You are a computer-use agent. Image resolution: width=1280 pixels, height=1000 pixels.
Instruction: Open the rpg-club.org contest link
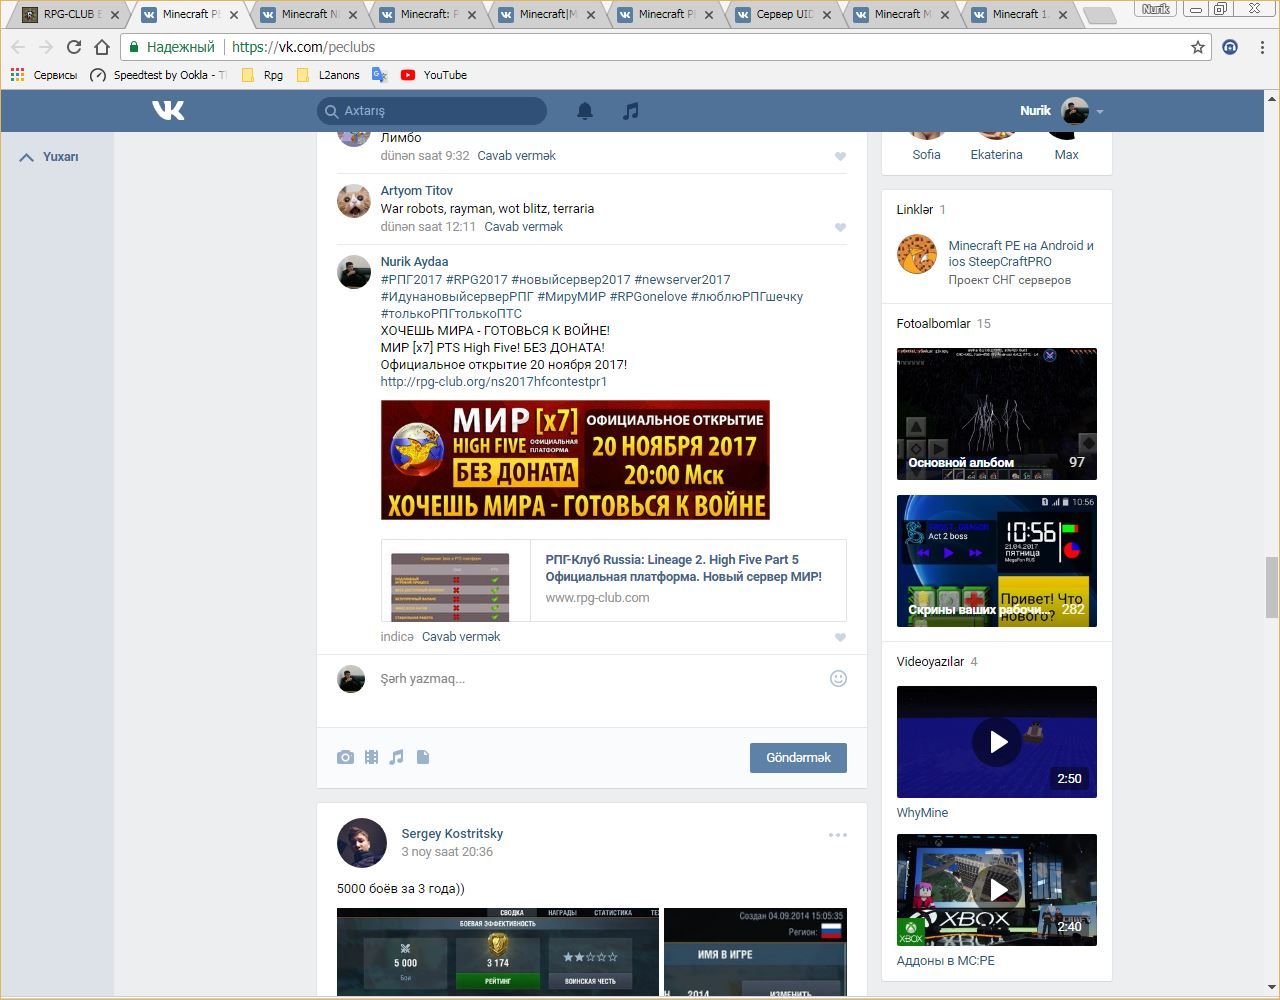coord(494,382)
